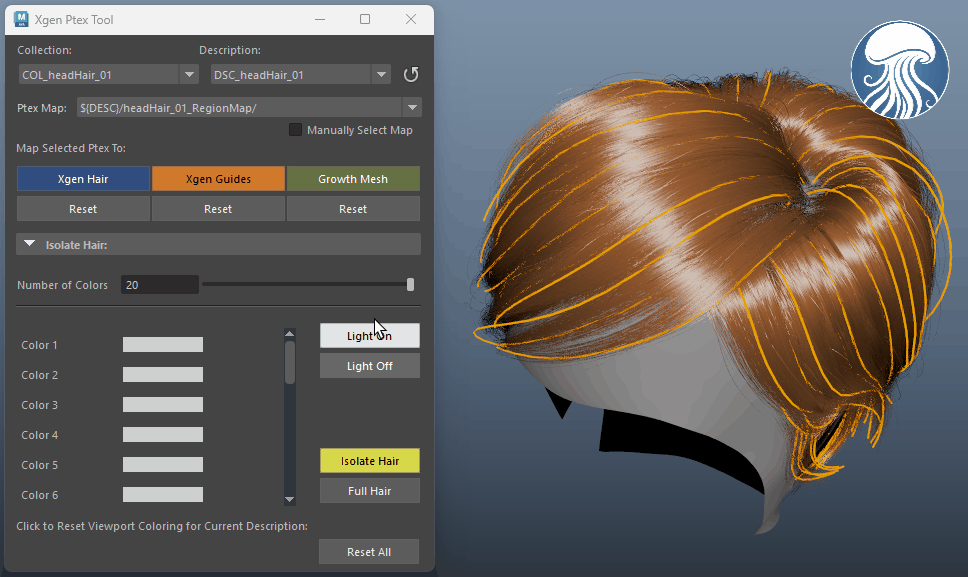The image size is (968, 577).
Task: Click the Map Selected Ptex To label
Action: 71,148
